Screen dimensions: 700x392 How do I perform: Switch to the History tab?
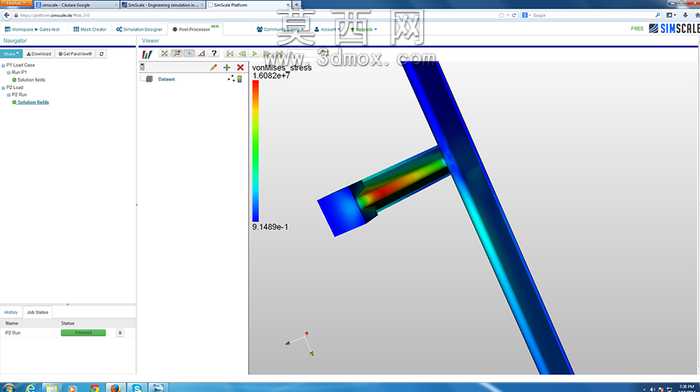click(x=11, y=312)
